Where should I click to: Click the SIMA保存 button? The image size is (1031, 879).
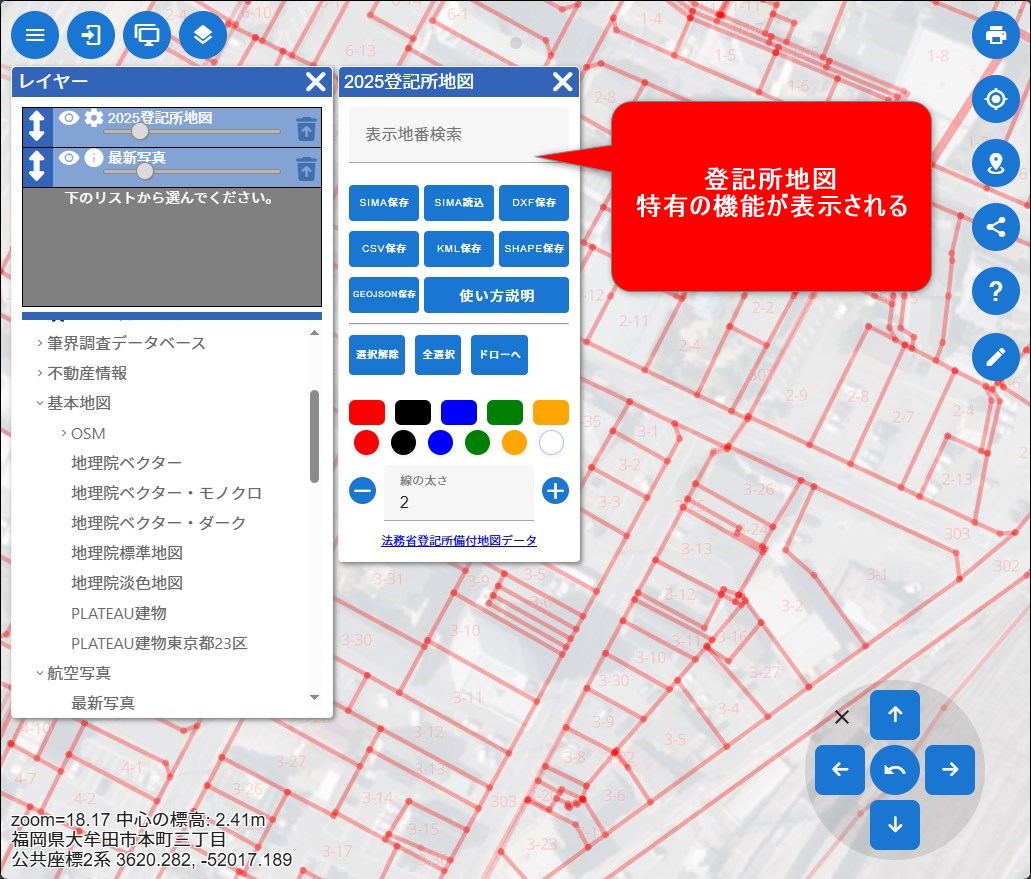384,203
